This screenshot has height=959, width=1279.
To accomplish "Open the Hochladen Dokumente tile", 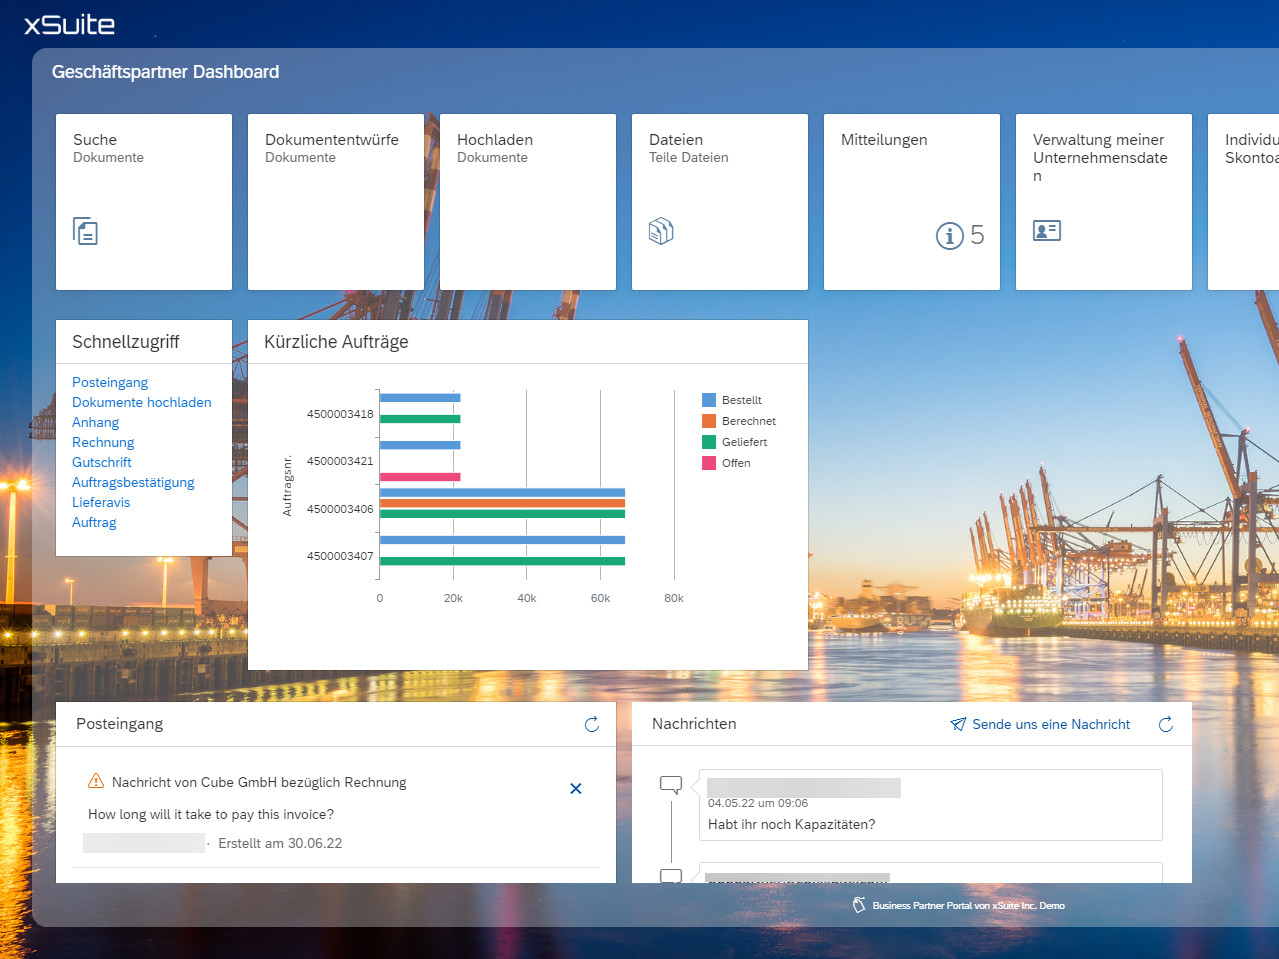I will (x=528, y=202).
